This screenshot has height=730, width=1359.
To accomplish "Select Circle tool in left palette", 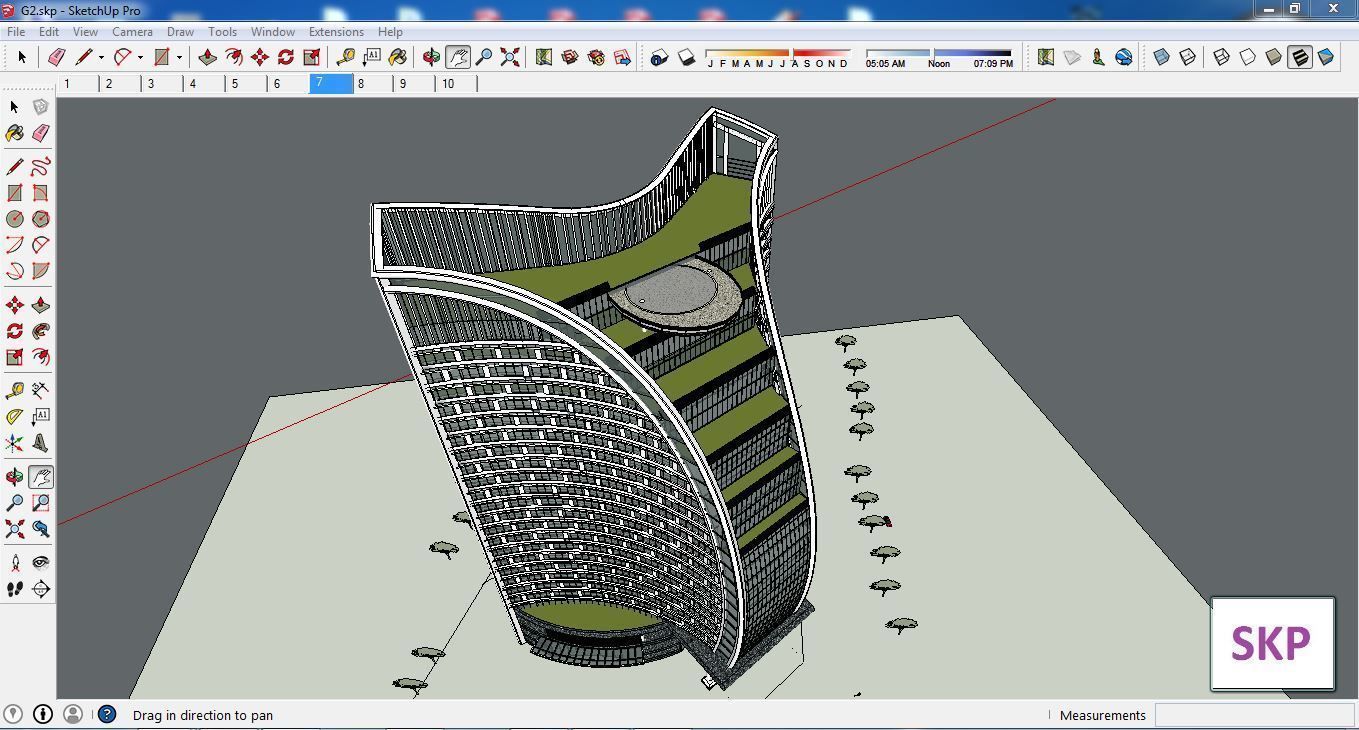I will (x=15, y=218).
